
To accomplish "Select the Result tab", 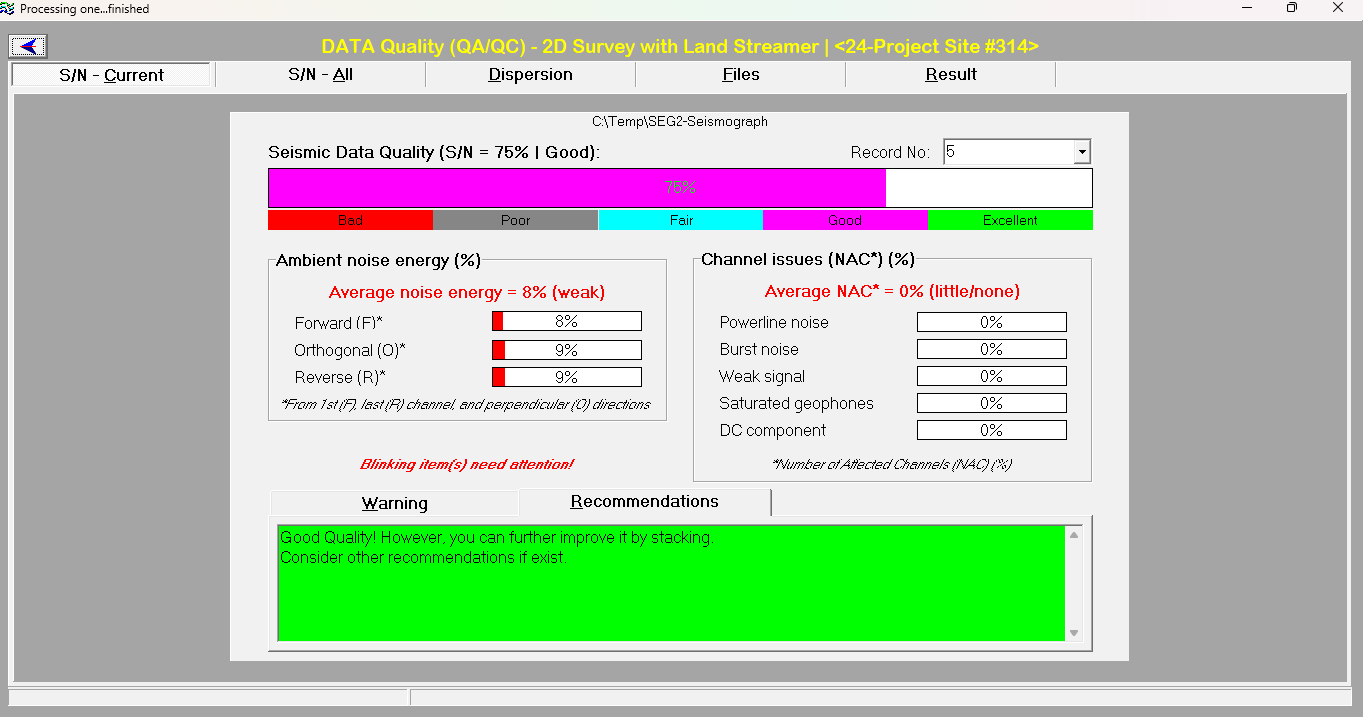I will coord(950,75).
